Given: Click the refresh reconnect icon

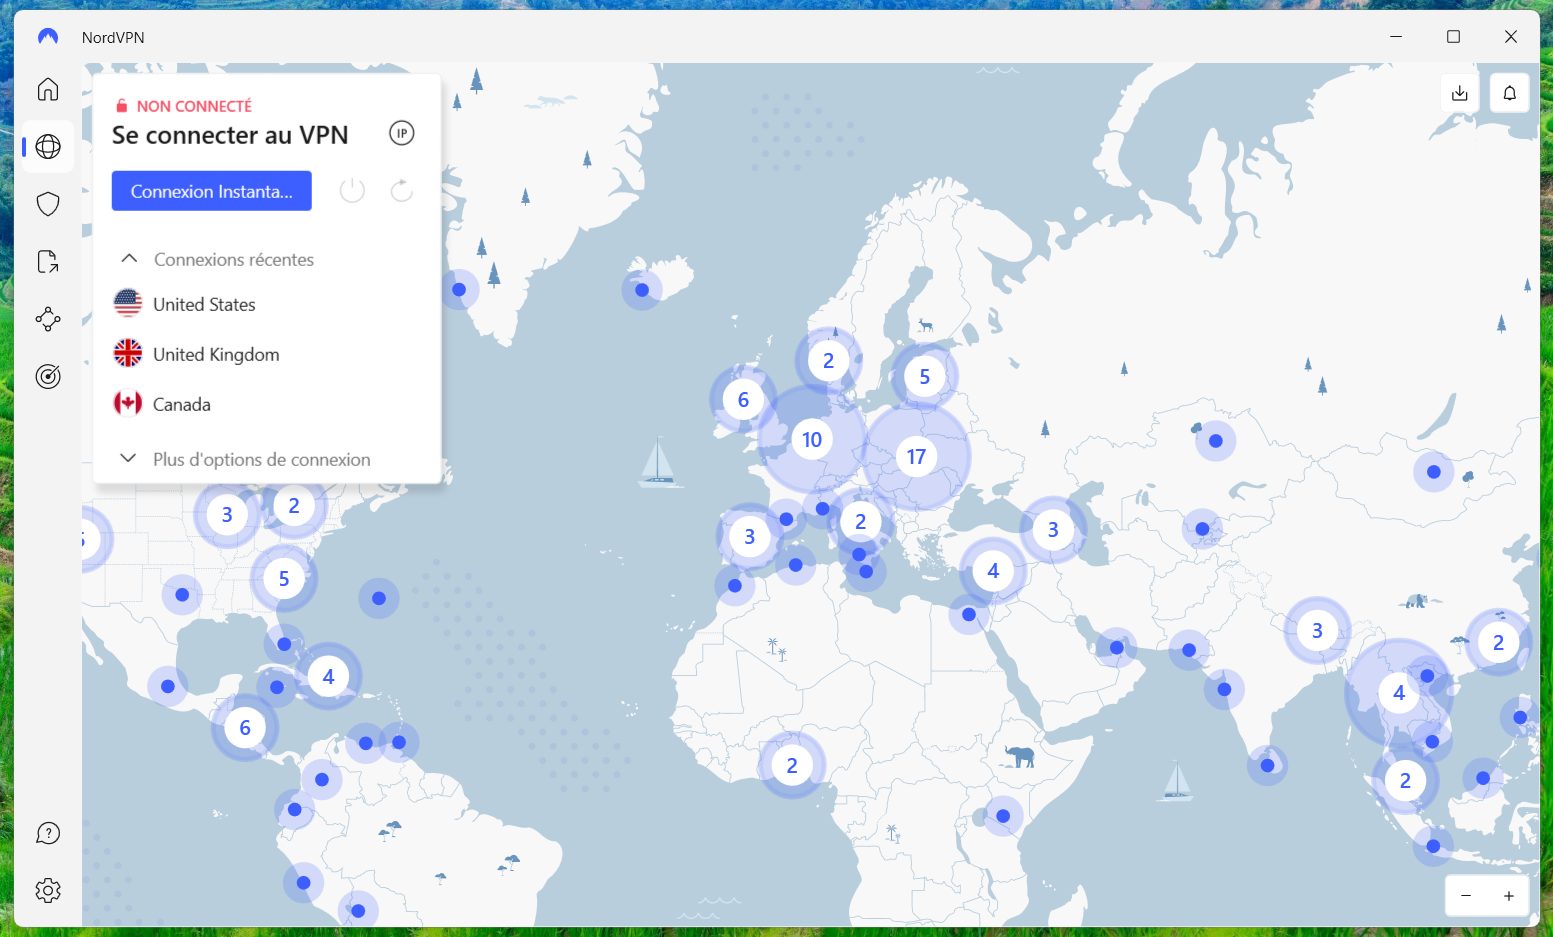Looking at the screenshot, I should (x=402, y=190).
